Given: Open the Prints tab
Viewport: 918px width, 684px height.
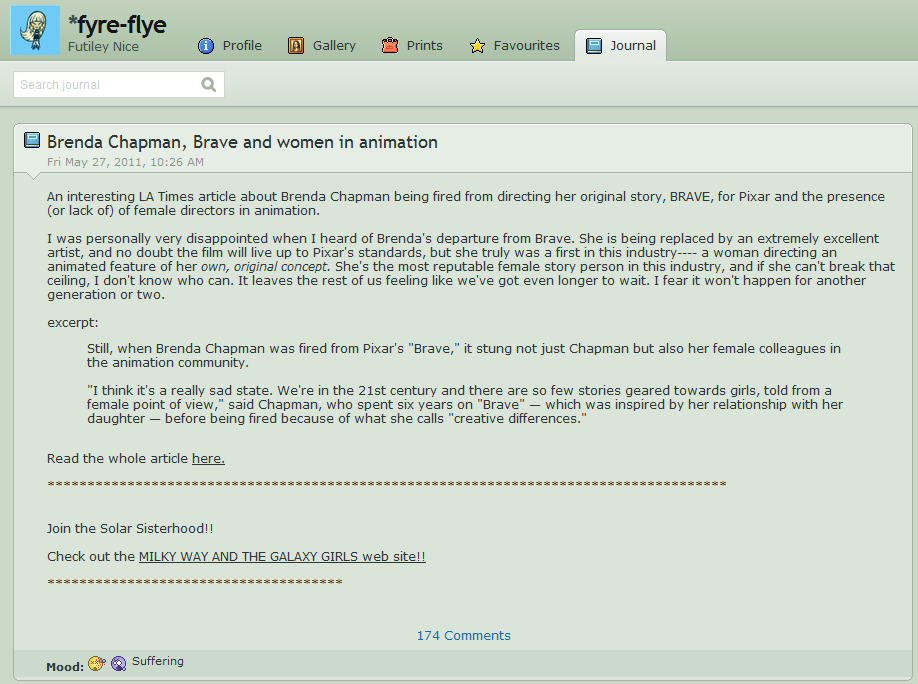Looking at the screenshot, I should tap(424, 46).
